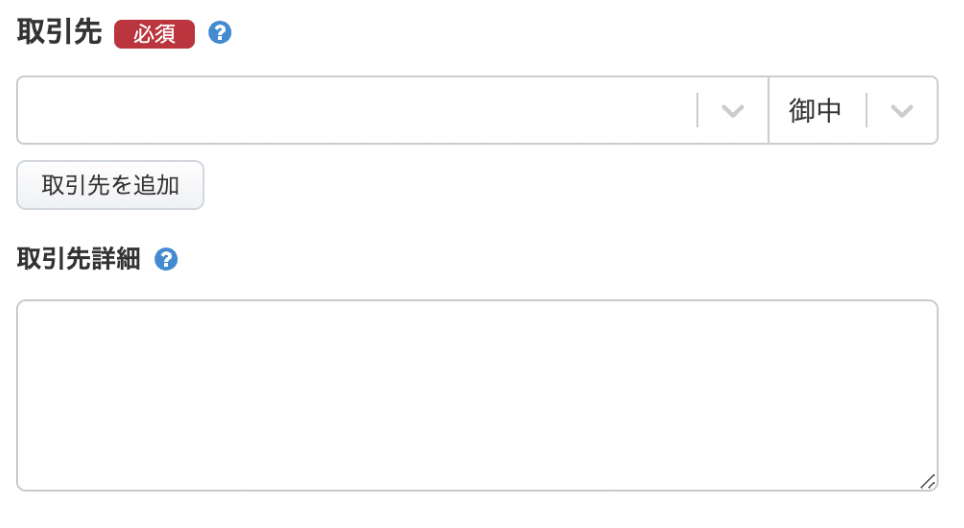The height and width of the screenshot is (528, 964).
Task: Click the 取引先詳細 heading label
Action: pos(79,260)
